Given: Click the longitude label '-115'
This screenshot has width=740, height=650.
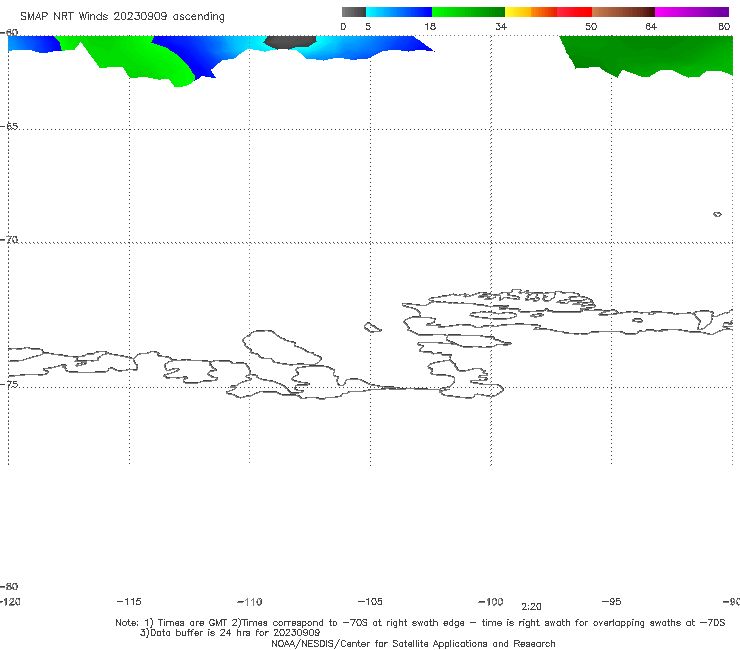Looking at the screenshot, I should tap(129, 602).
